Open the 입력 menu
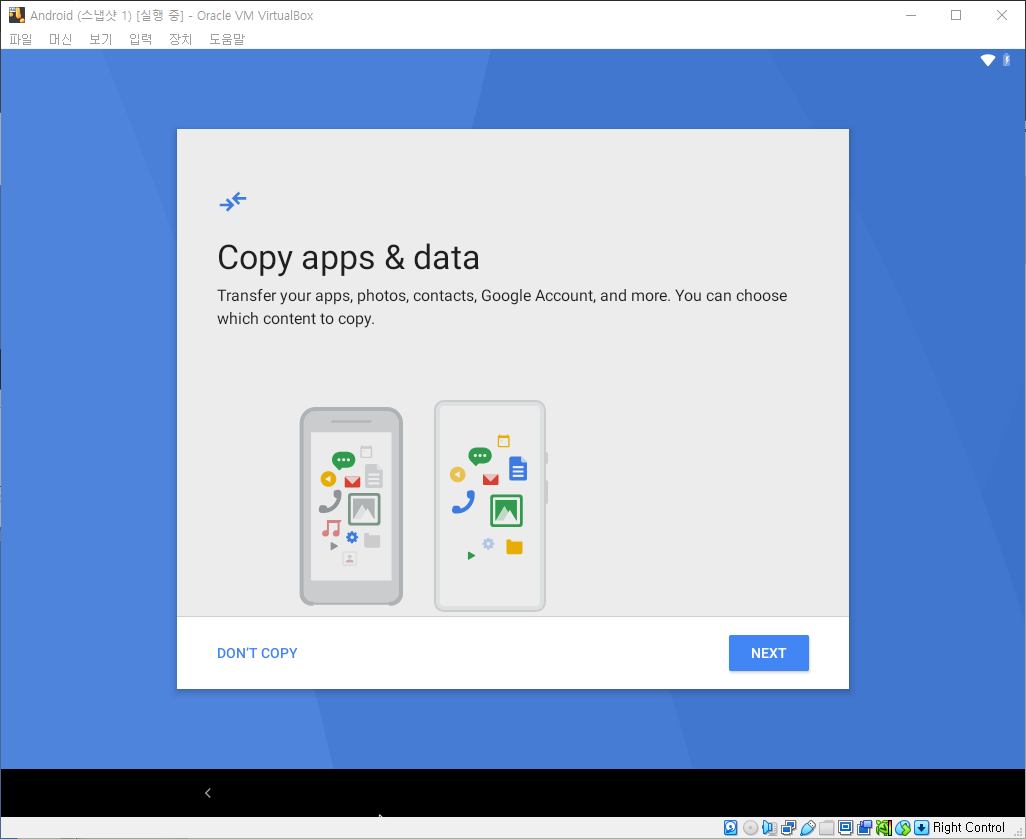 coord(141,39)
